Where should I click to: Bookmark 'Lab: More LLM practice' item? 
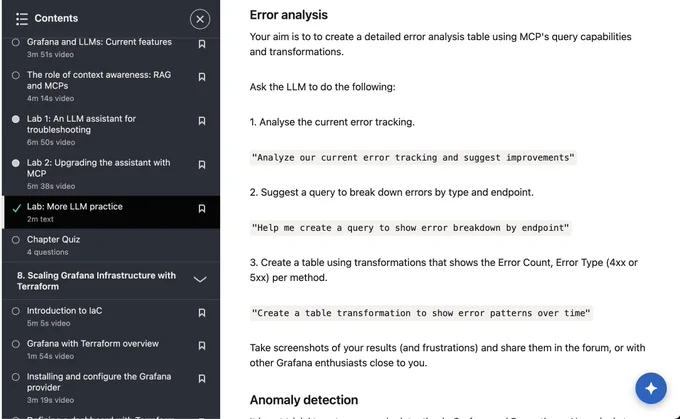[x=202, y=209]
